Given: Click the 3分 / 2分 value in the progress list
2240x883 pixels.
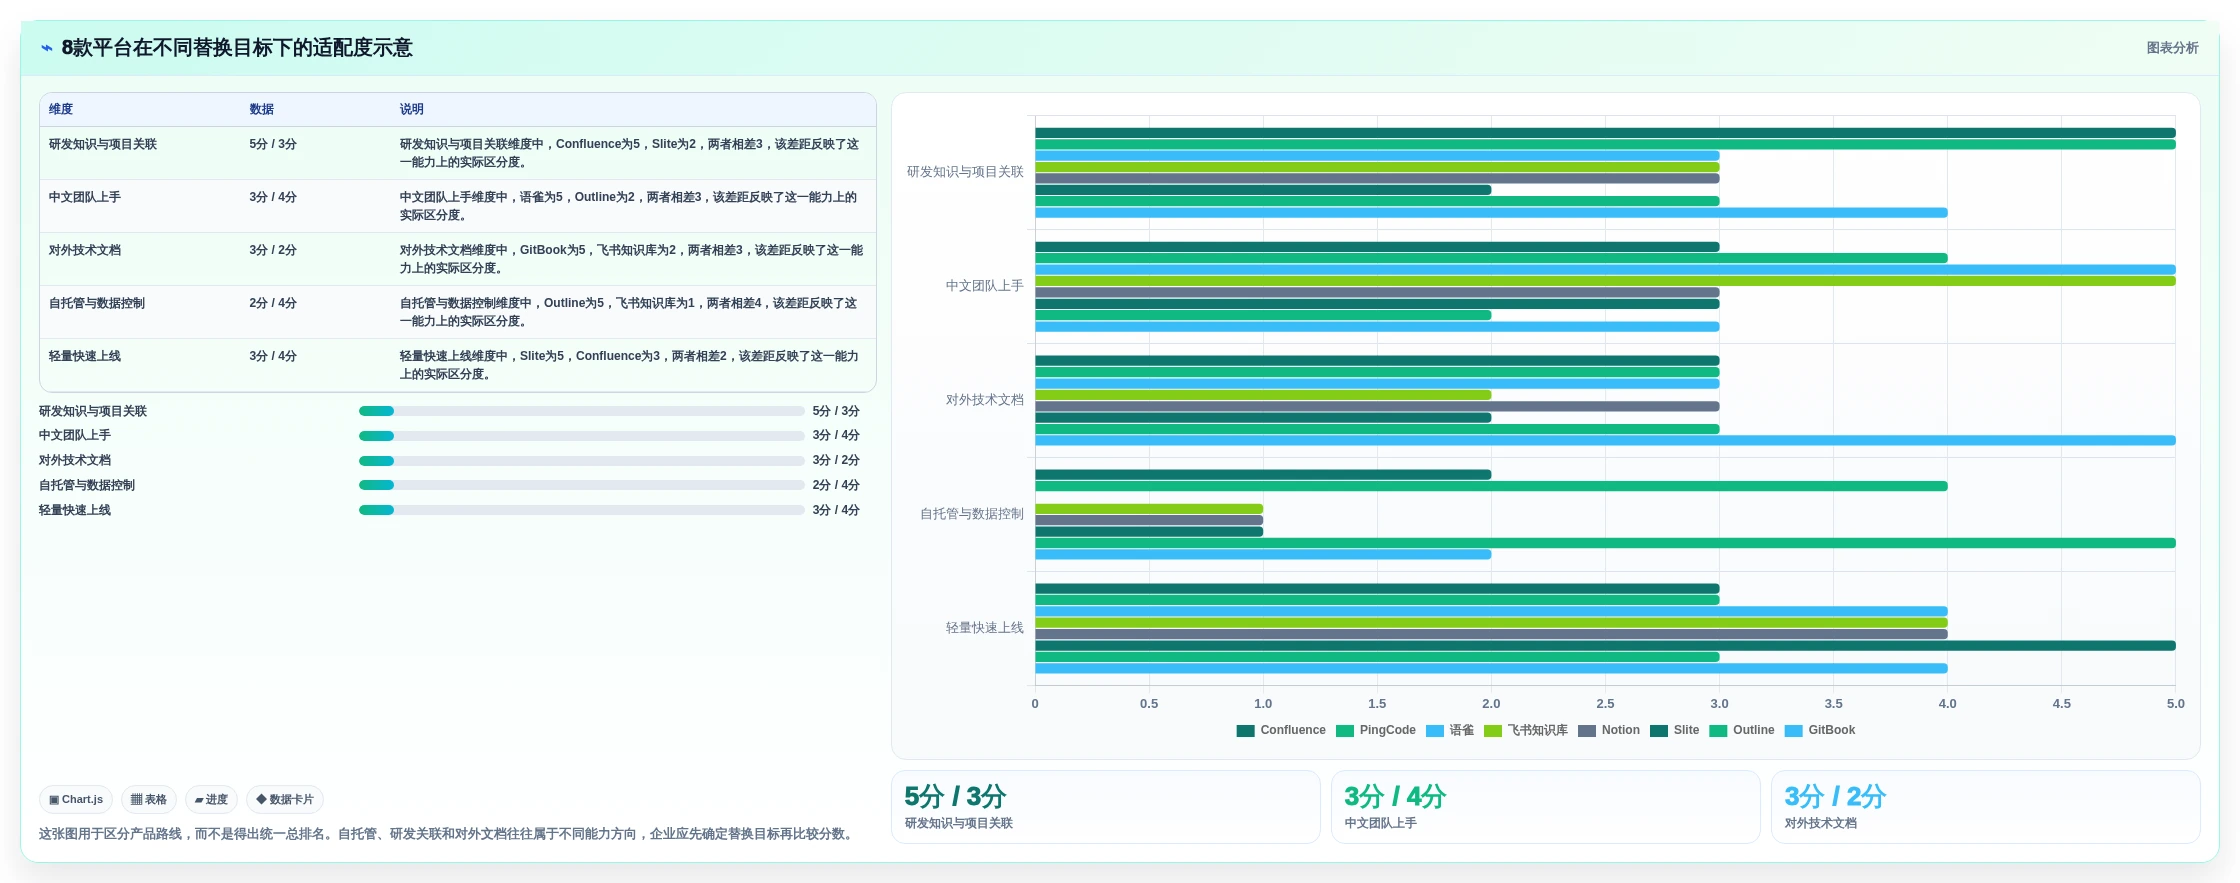Looking at the screenshot, I should pyautogui.click(x=836, y=461).
